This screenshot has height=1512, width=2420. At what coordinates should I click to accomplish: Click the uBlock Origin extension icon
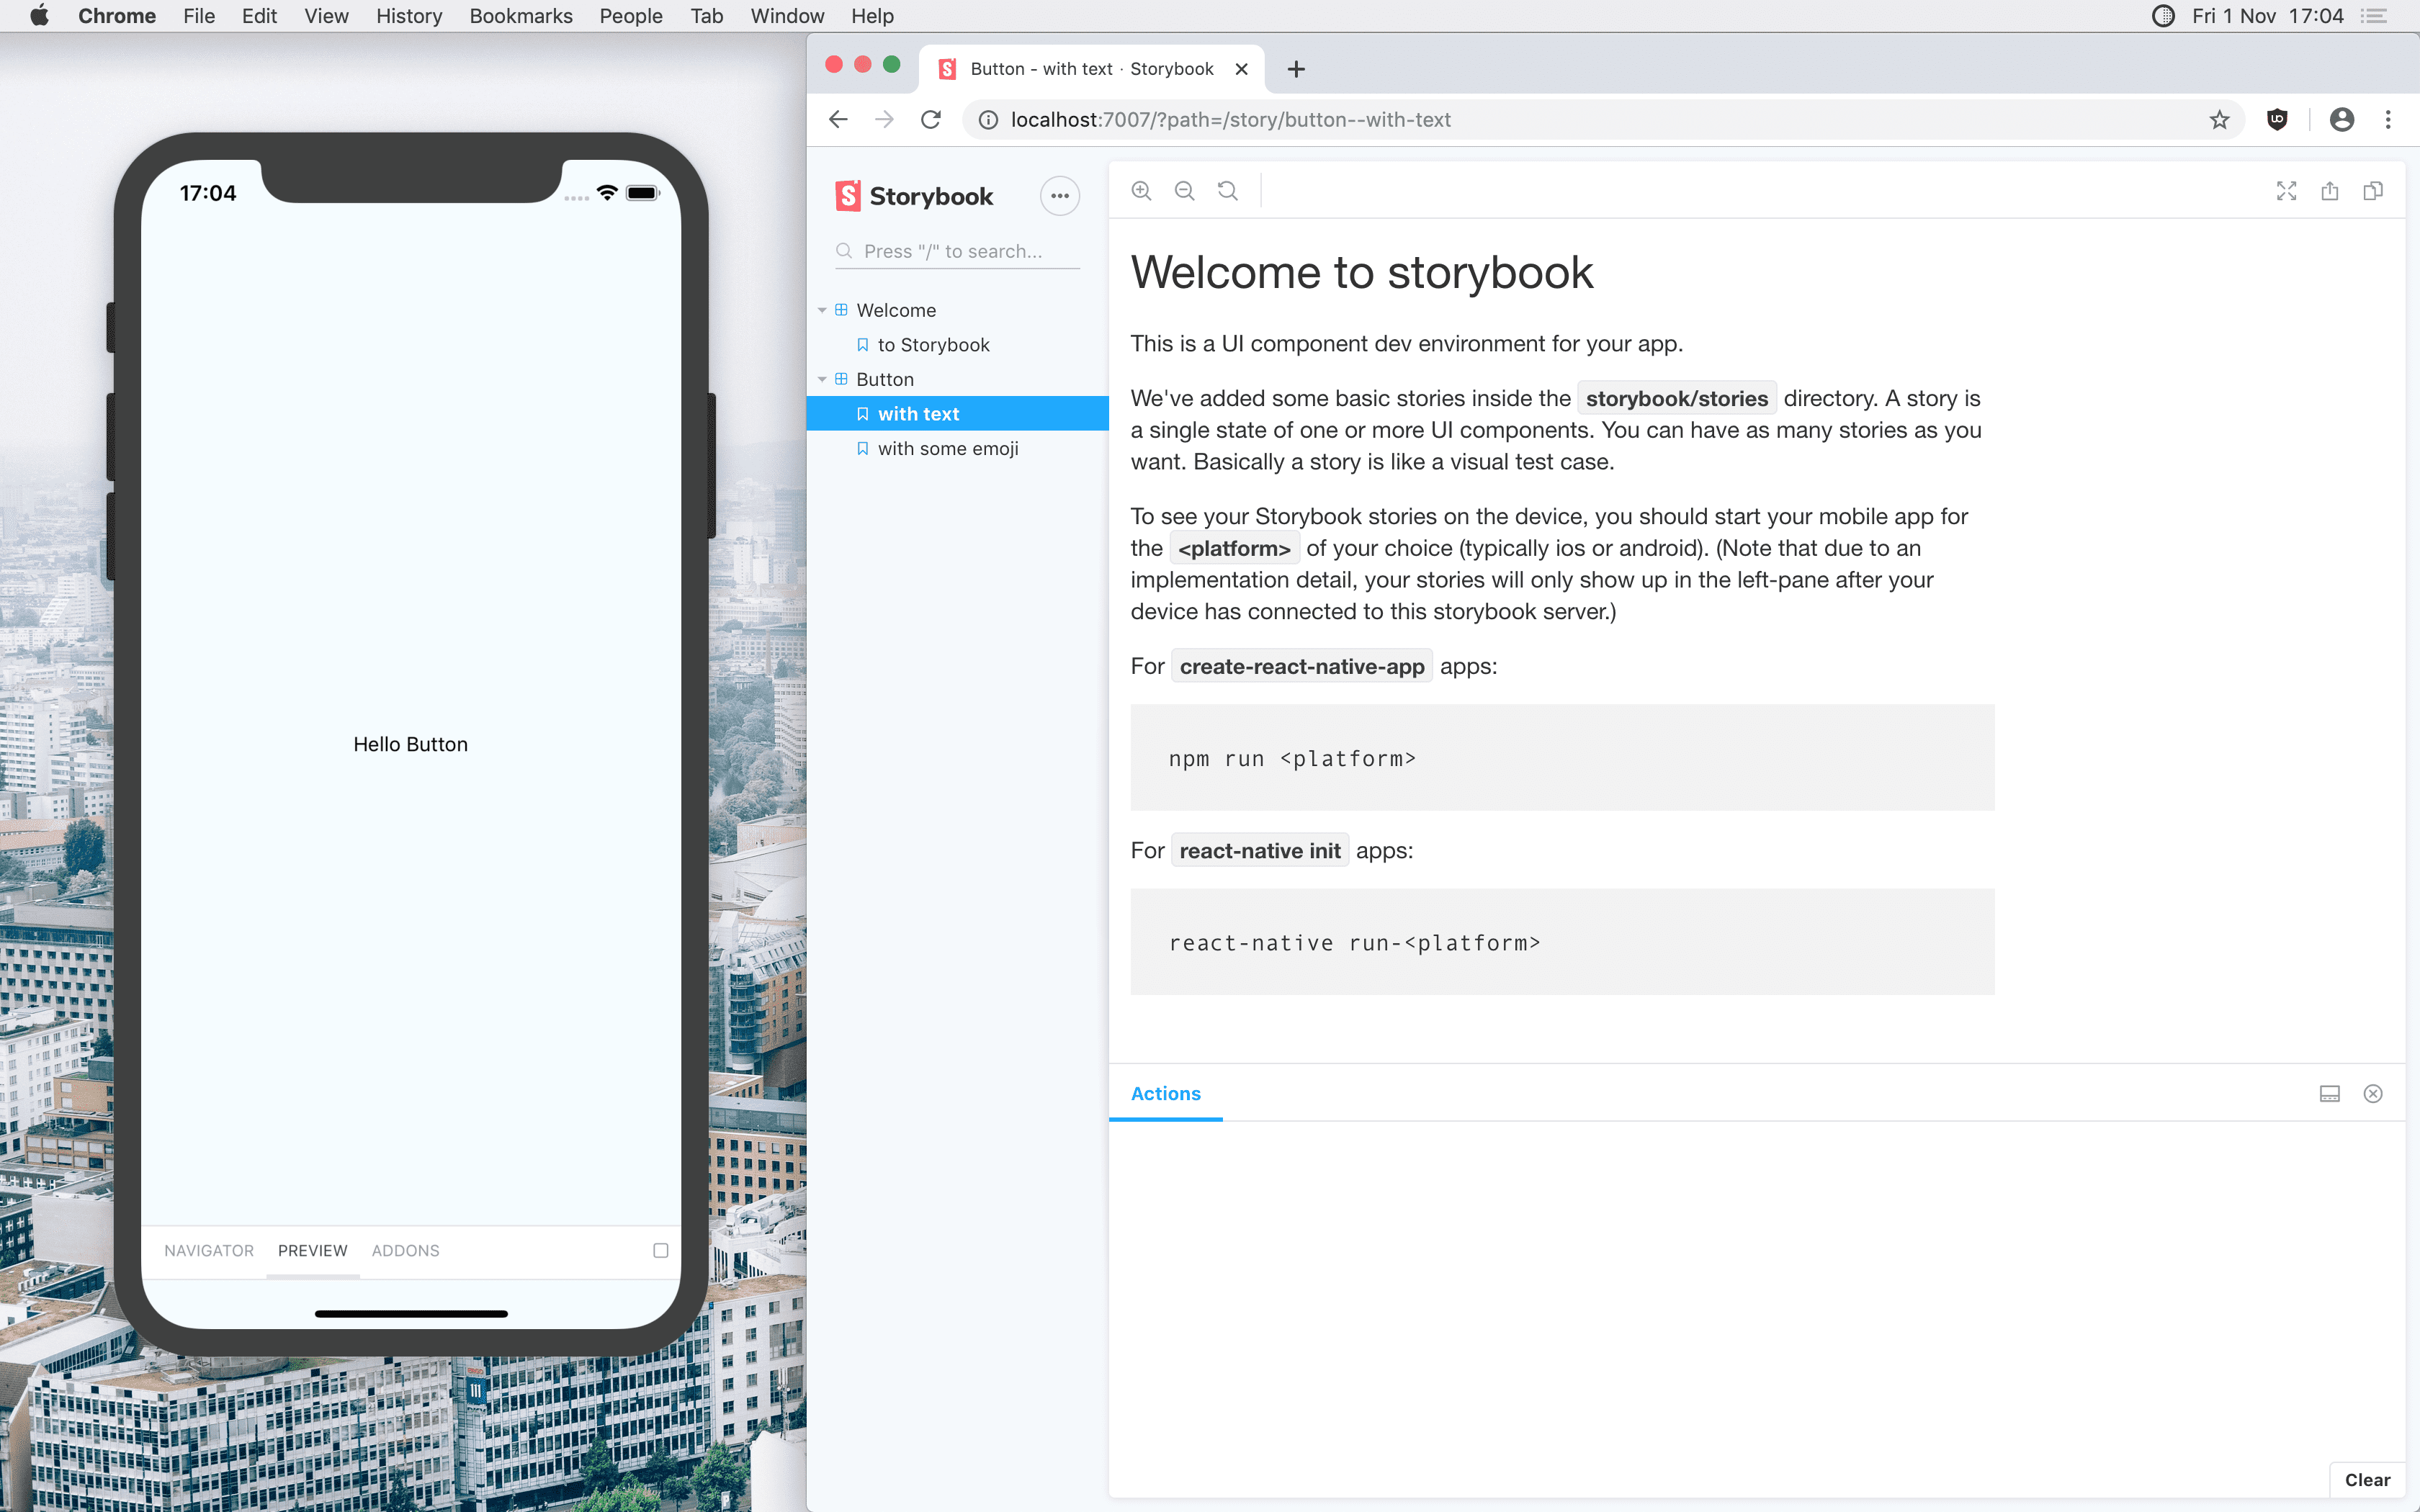(2277, 119)
